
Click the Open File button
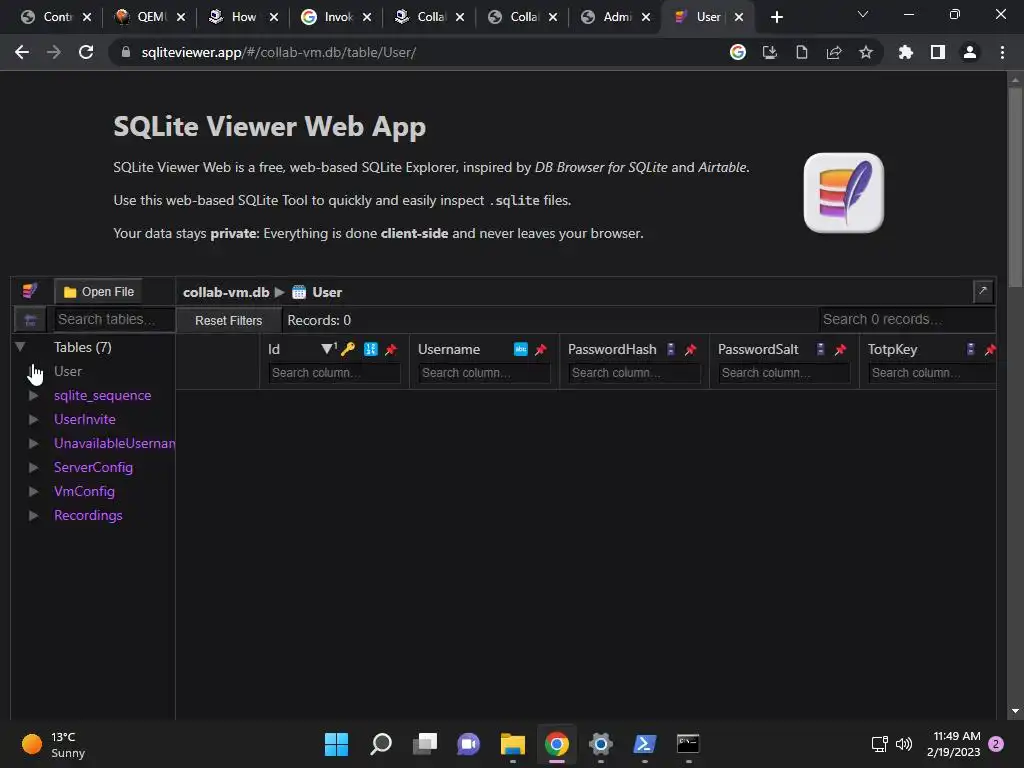click(99, 292)
